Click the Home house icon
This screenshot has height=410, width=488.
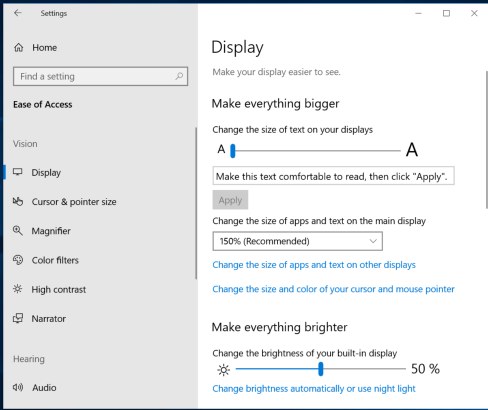click(19, 48)
